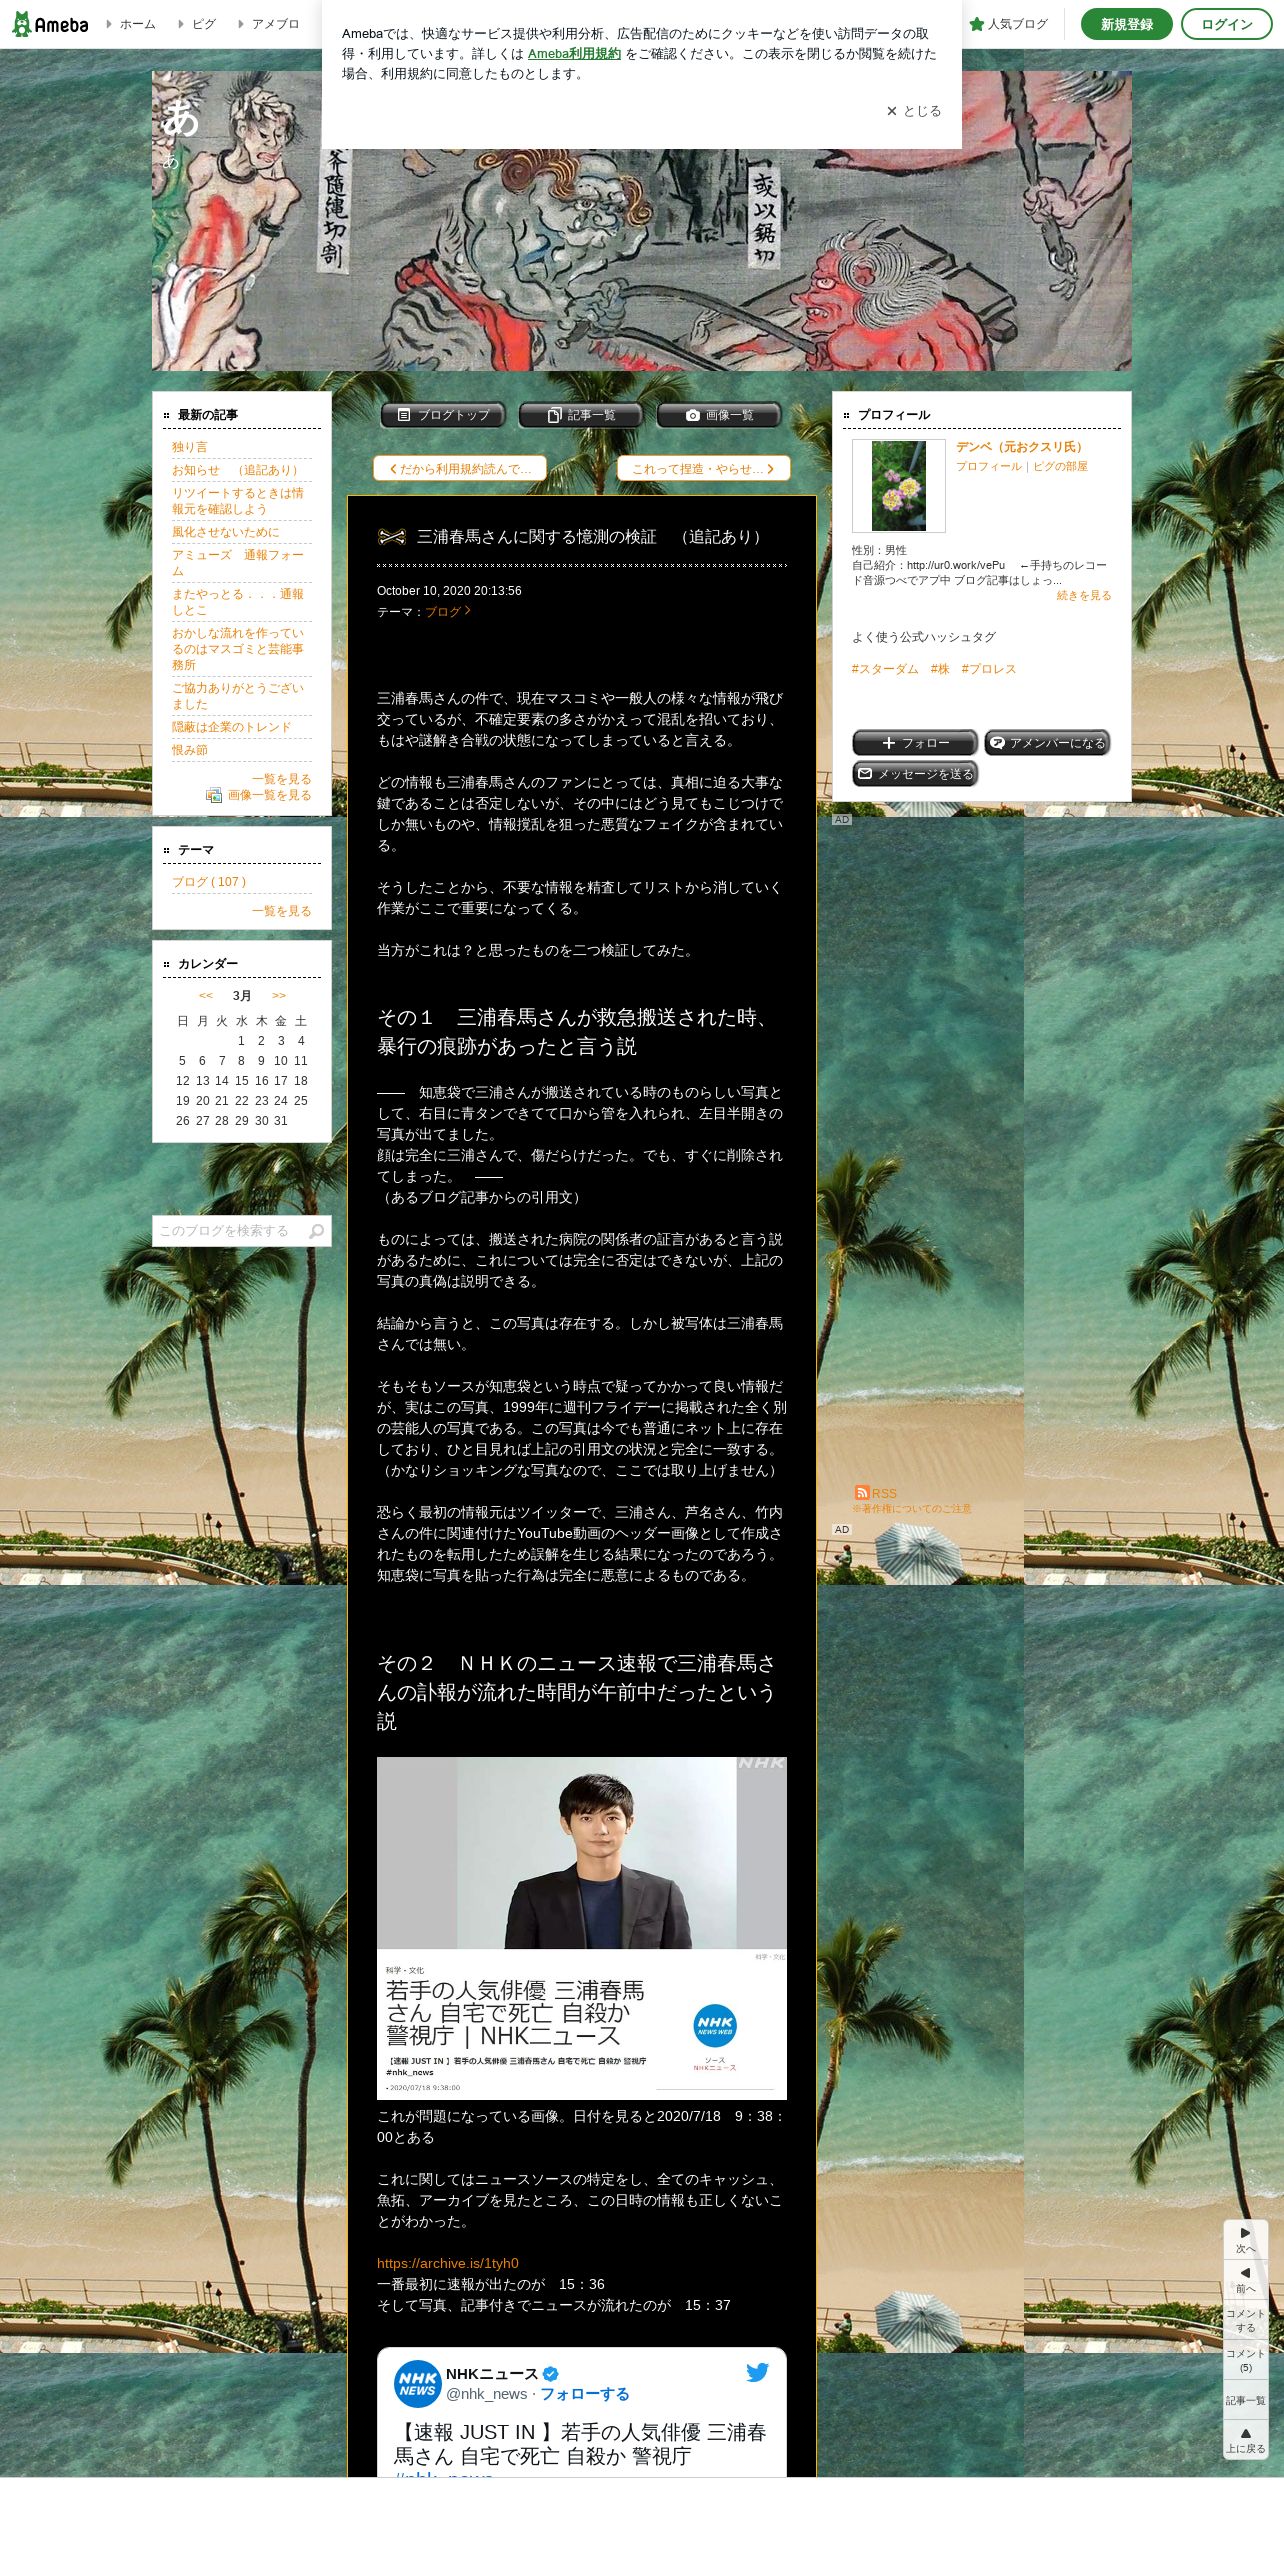
Task: Click the ログイン button
Action: pyautogui.click(x=1226, y=24)
